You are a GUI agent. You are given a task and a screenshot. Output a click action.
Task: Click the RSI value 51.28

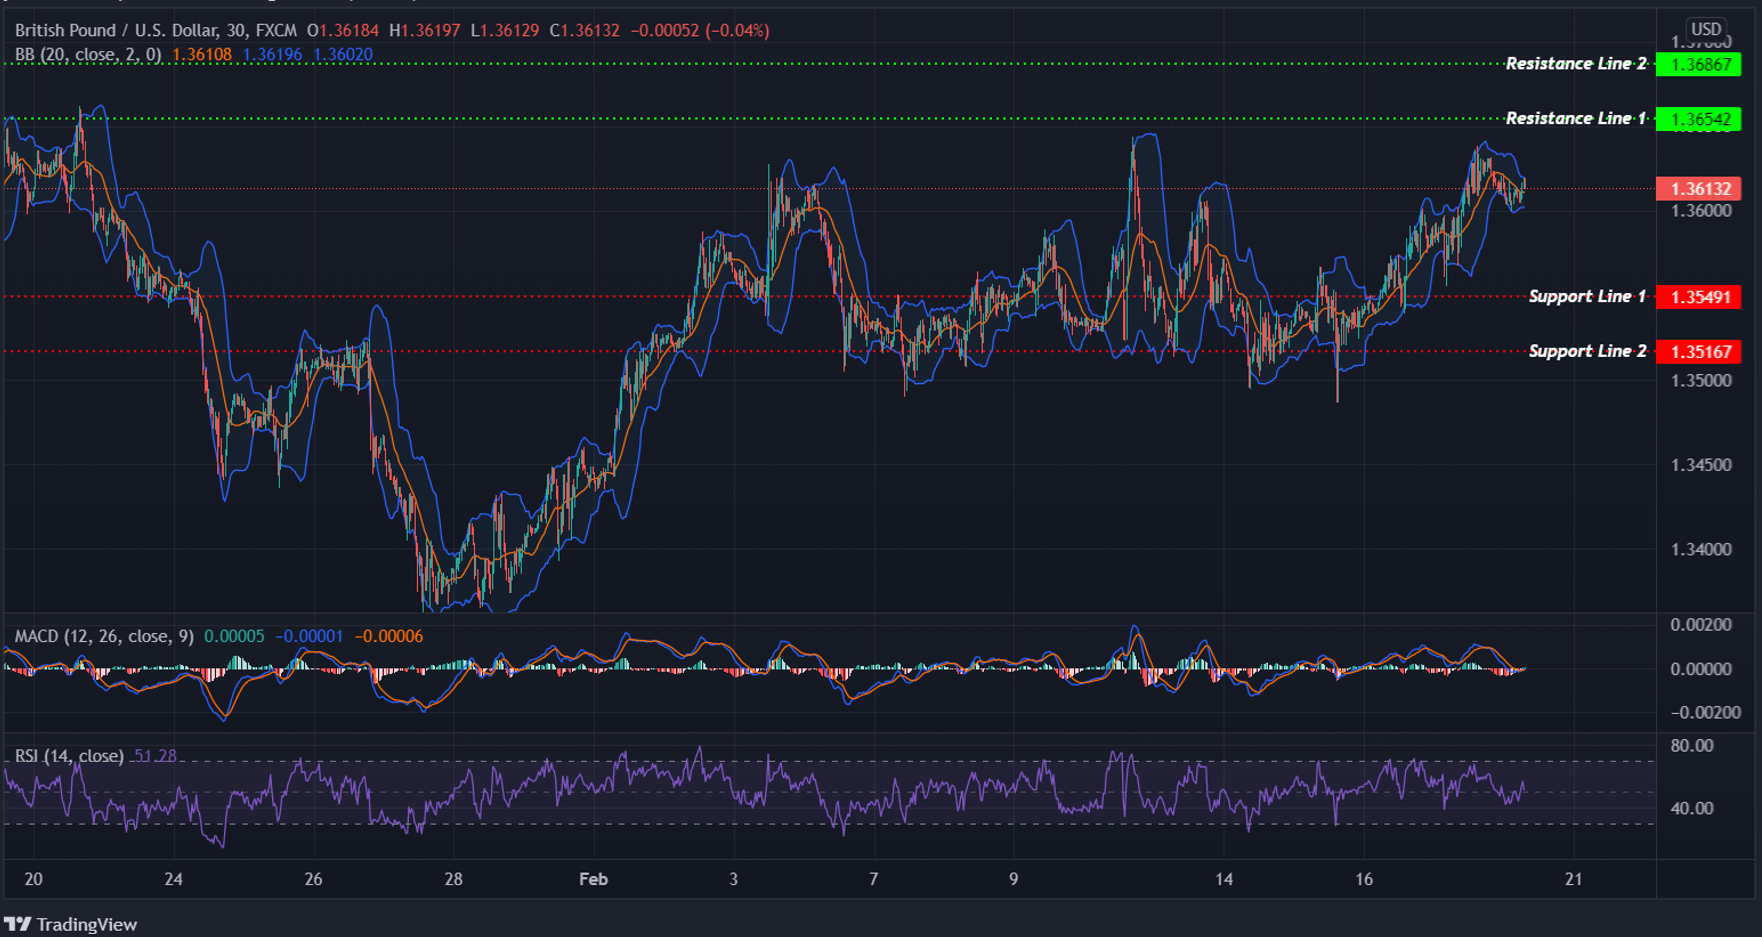coord(155,756)
